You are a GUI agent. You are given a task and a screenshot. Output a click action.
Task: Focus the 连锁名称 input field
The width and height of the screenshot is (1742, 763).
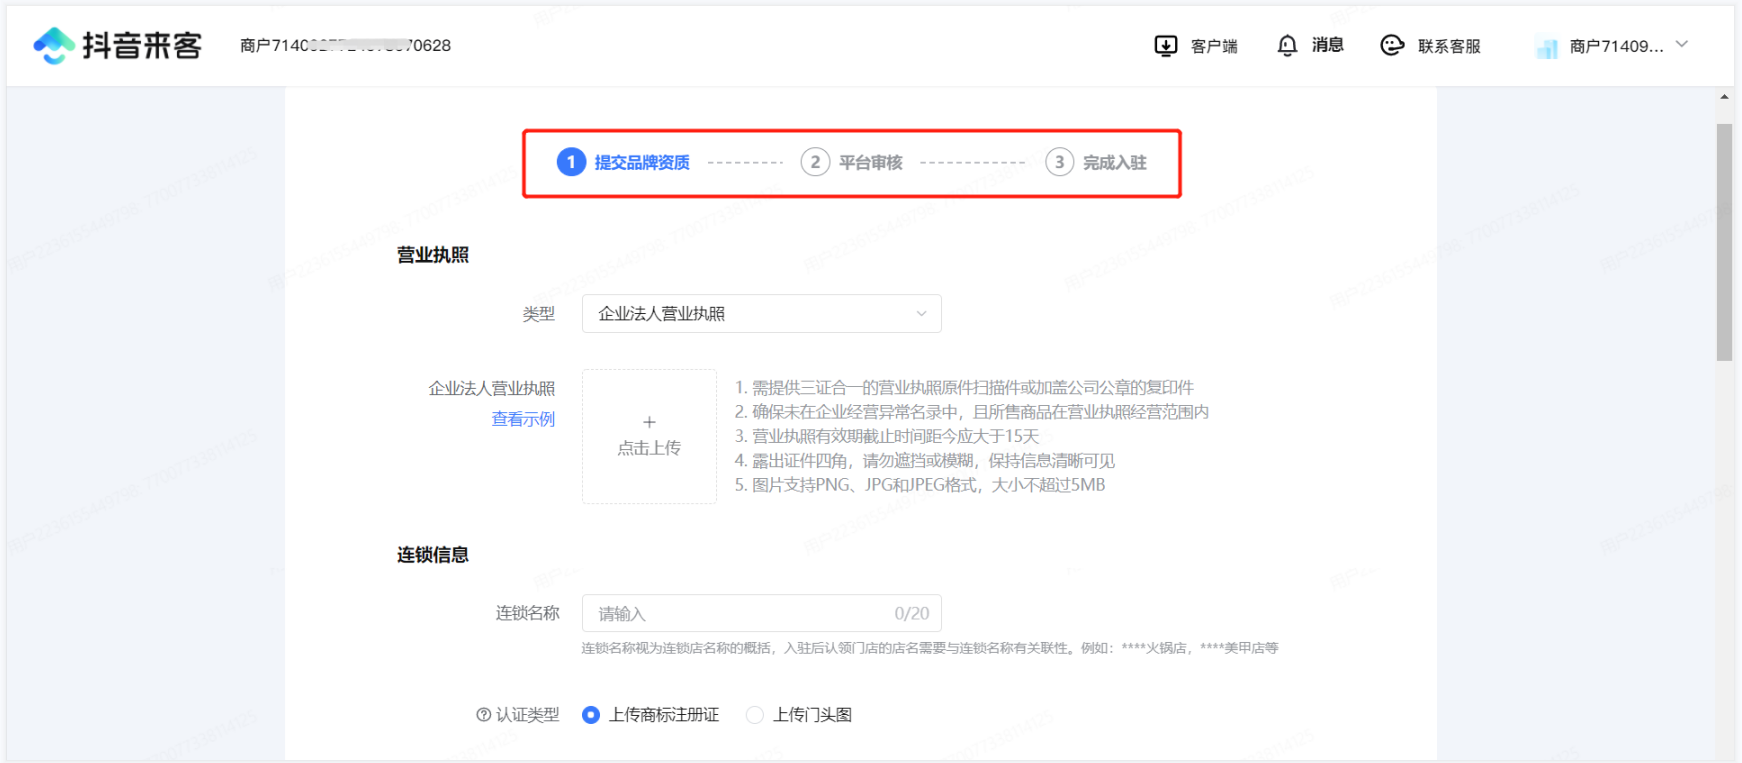[762, 613]
